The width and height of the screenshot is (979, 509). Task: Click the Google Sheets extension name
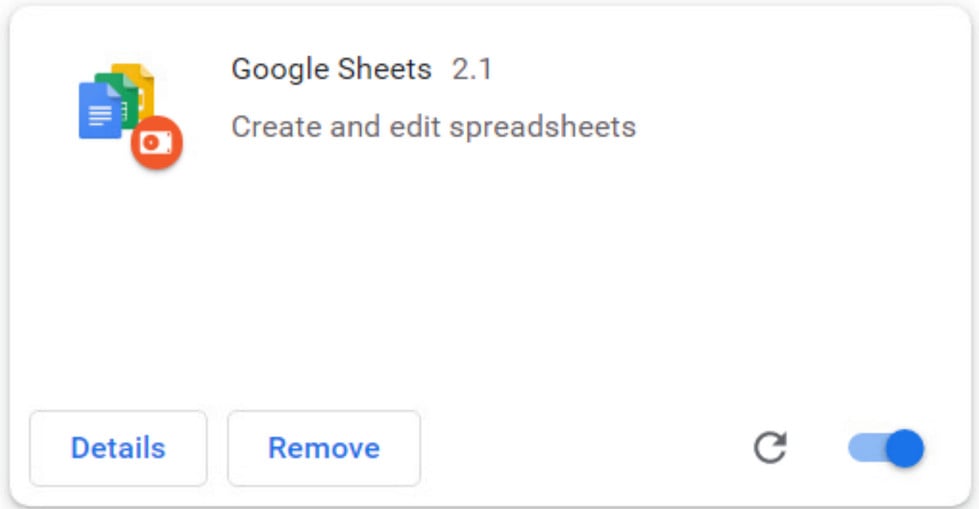pyautogui.click(x=331, y=70)
